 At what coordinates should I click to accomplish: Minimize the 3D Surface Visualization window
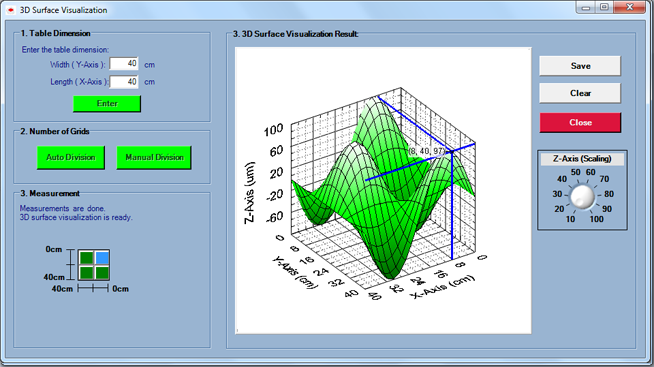coord(586,8)
